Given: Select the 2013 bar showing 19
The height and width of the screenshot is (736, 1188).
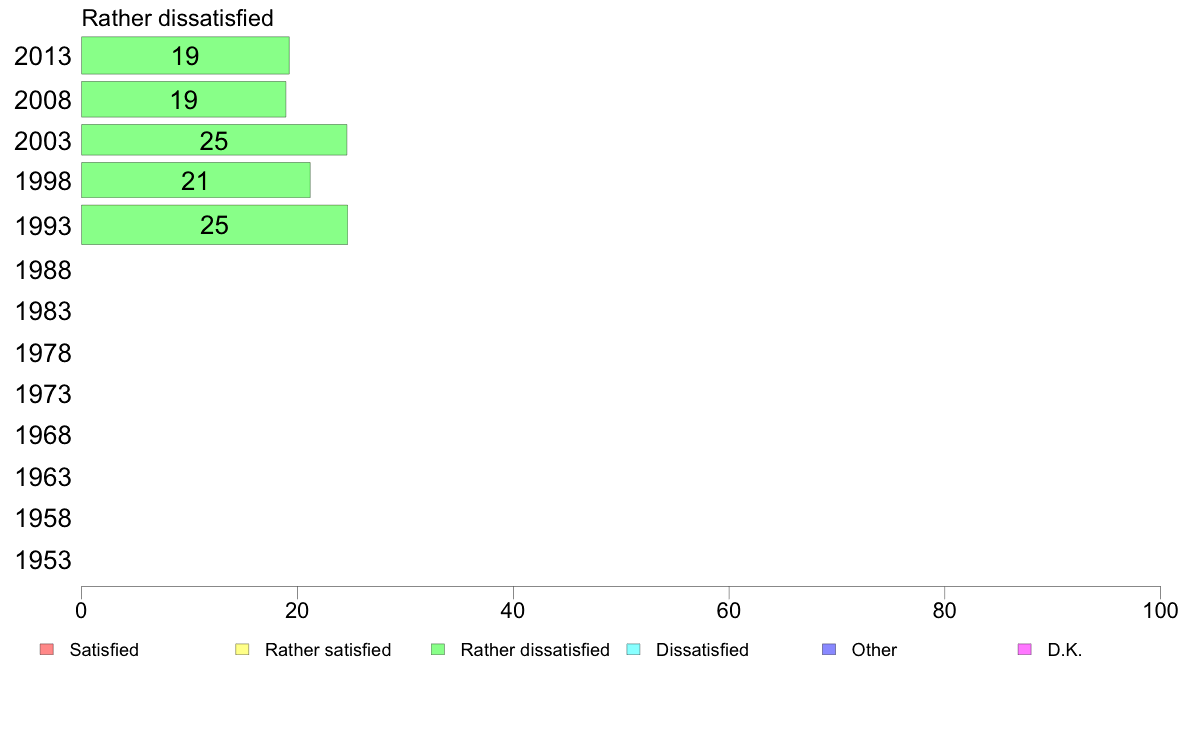Looking at the screenshot, I should pyautogui.click(x=185, y=55).
